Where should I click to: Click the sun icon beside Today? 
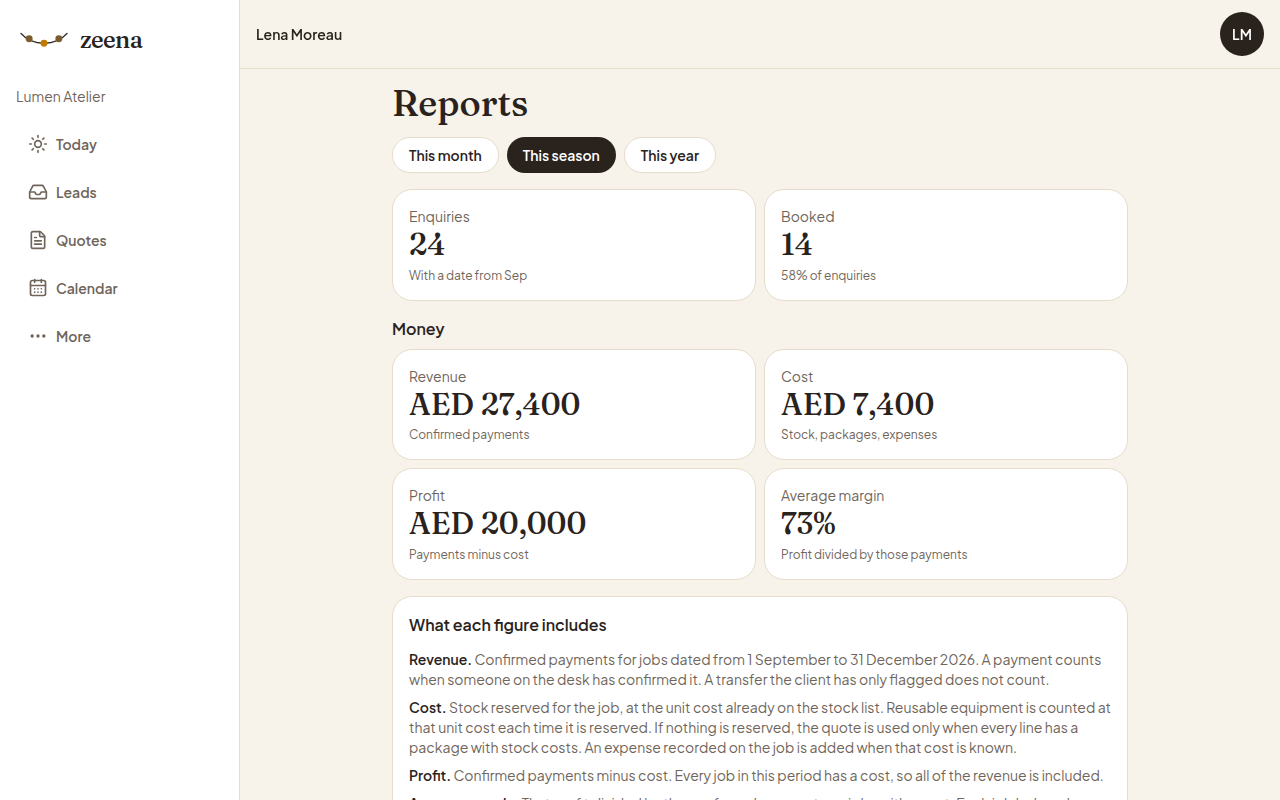pos(38,144)
